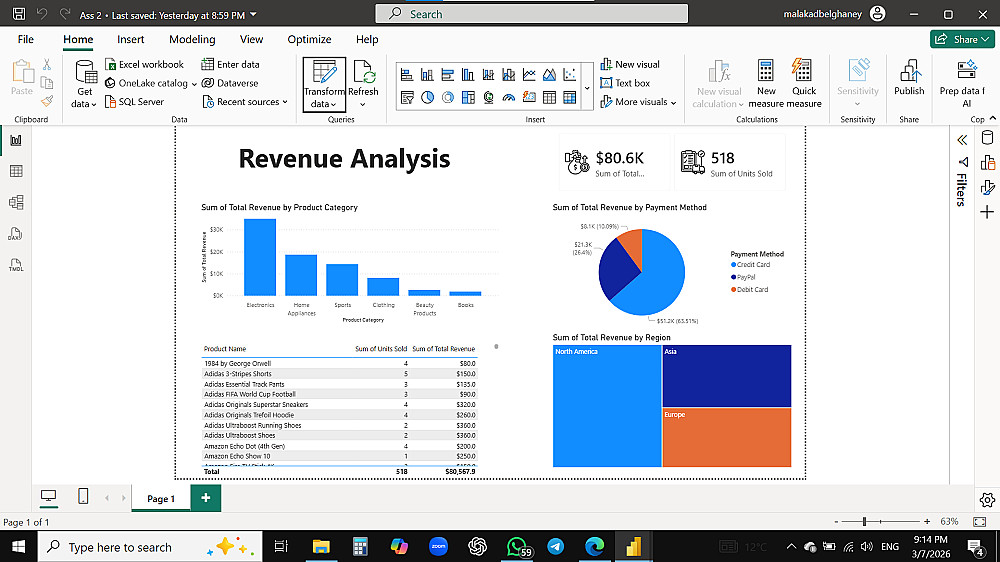Click the Save icon in title bar

pyautogui.click(x=18, y=13)
